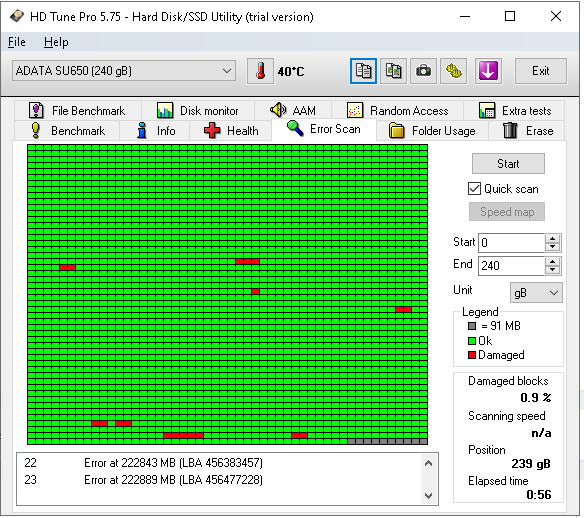584x518 pixels.
Task: Increase the Start value with the up arrow
Action: [552, 239]
